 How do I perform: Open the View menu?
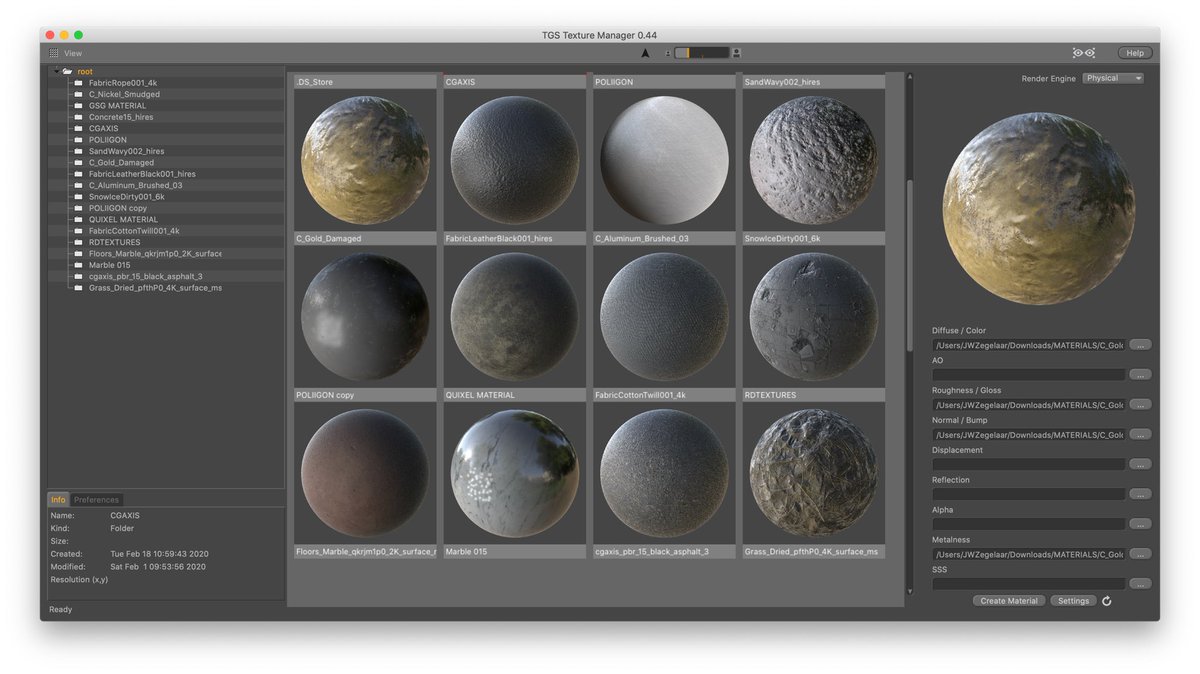click(x=73, y=53)
